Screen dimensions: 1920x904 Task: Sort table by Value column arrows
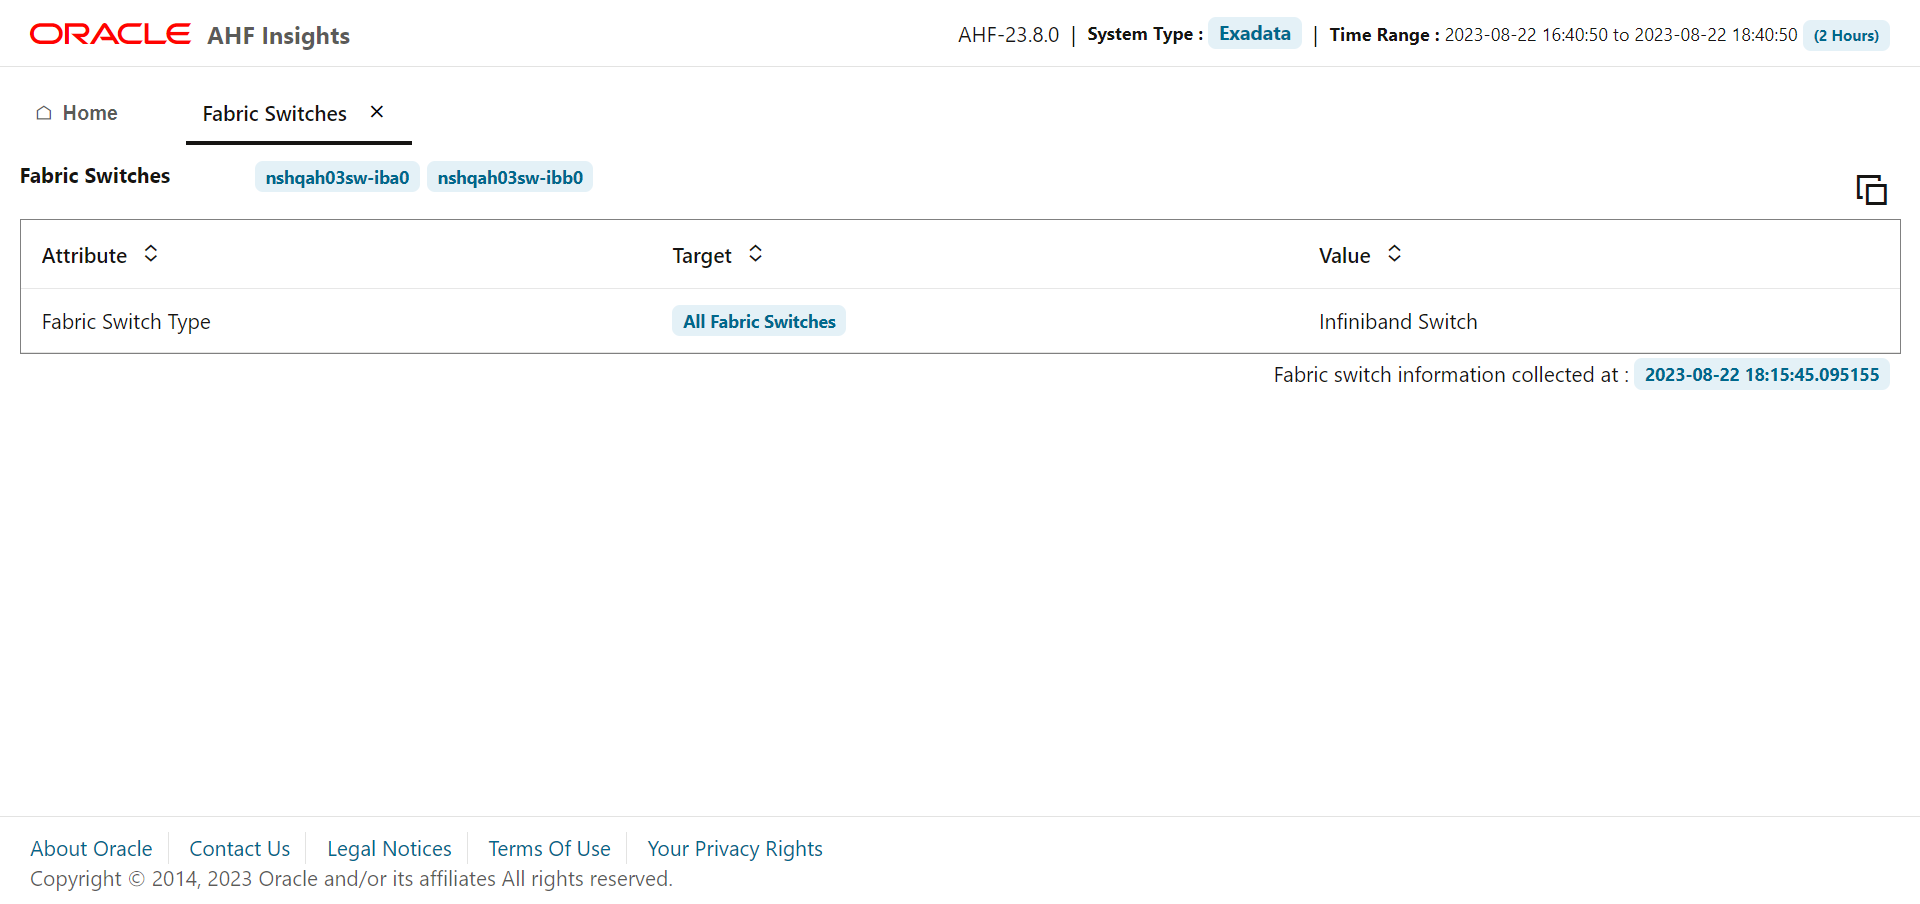point(1394,254)
